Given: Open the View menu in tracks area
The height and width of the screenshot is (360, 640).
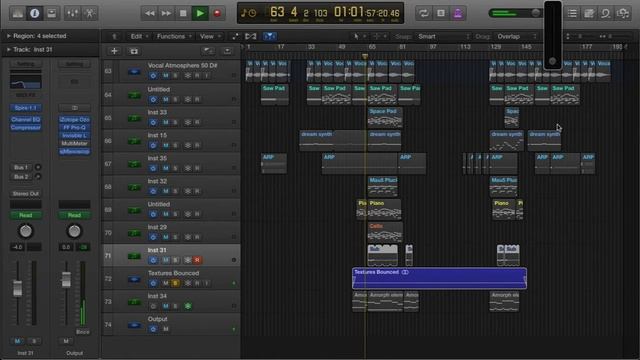Looking at the screenshot, I should coord(210,36).
